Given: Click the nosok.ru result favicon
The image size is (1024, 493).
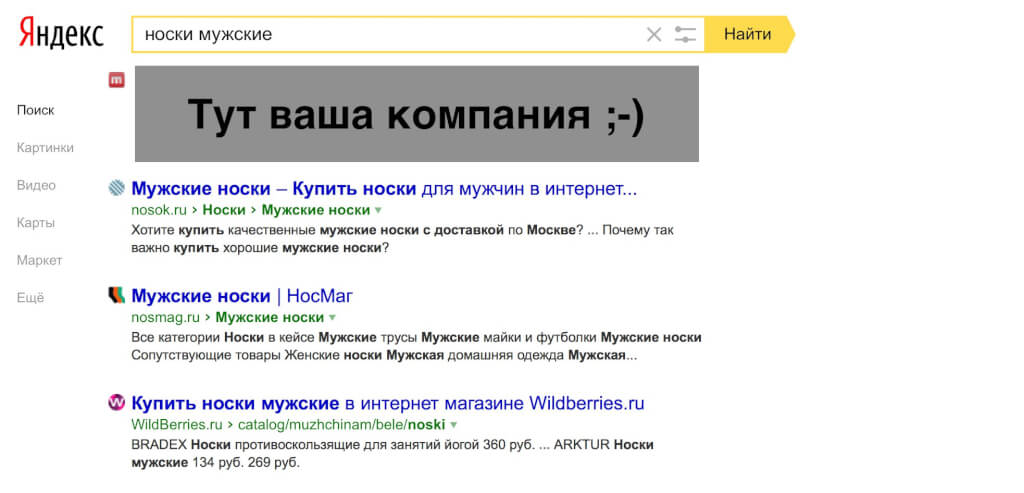Looking at the screenshot, I should click(116, 188).
